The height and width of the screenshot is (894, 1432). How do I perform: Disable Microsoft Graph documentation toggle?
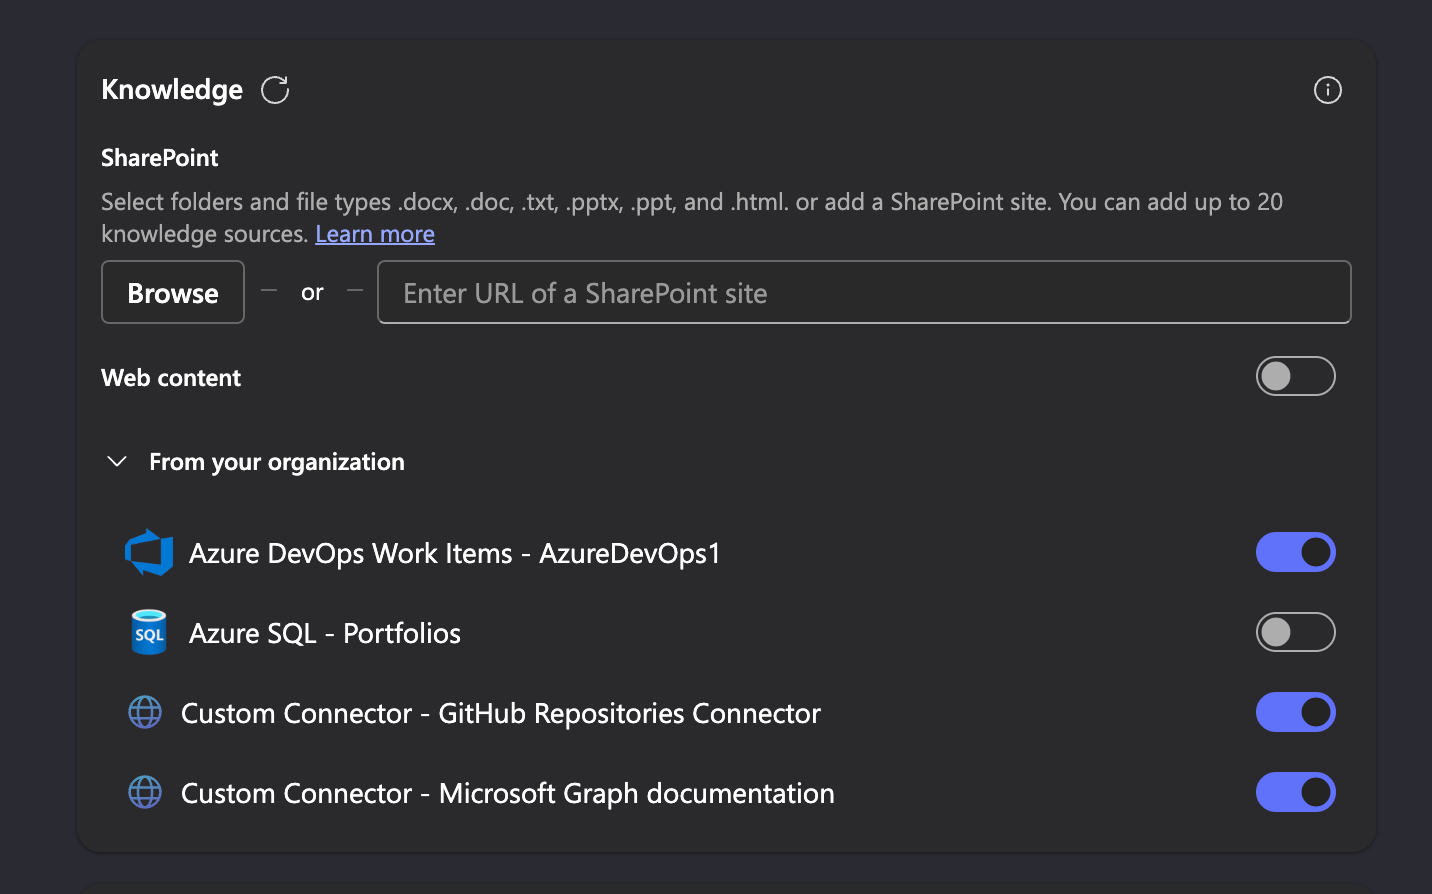tap(1295, 793)
